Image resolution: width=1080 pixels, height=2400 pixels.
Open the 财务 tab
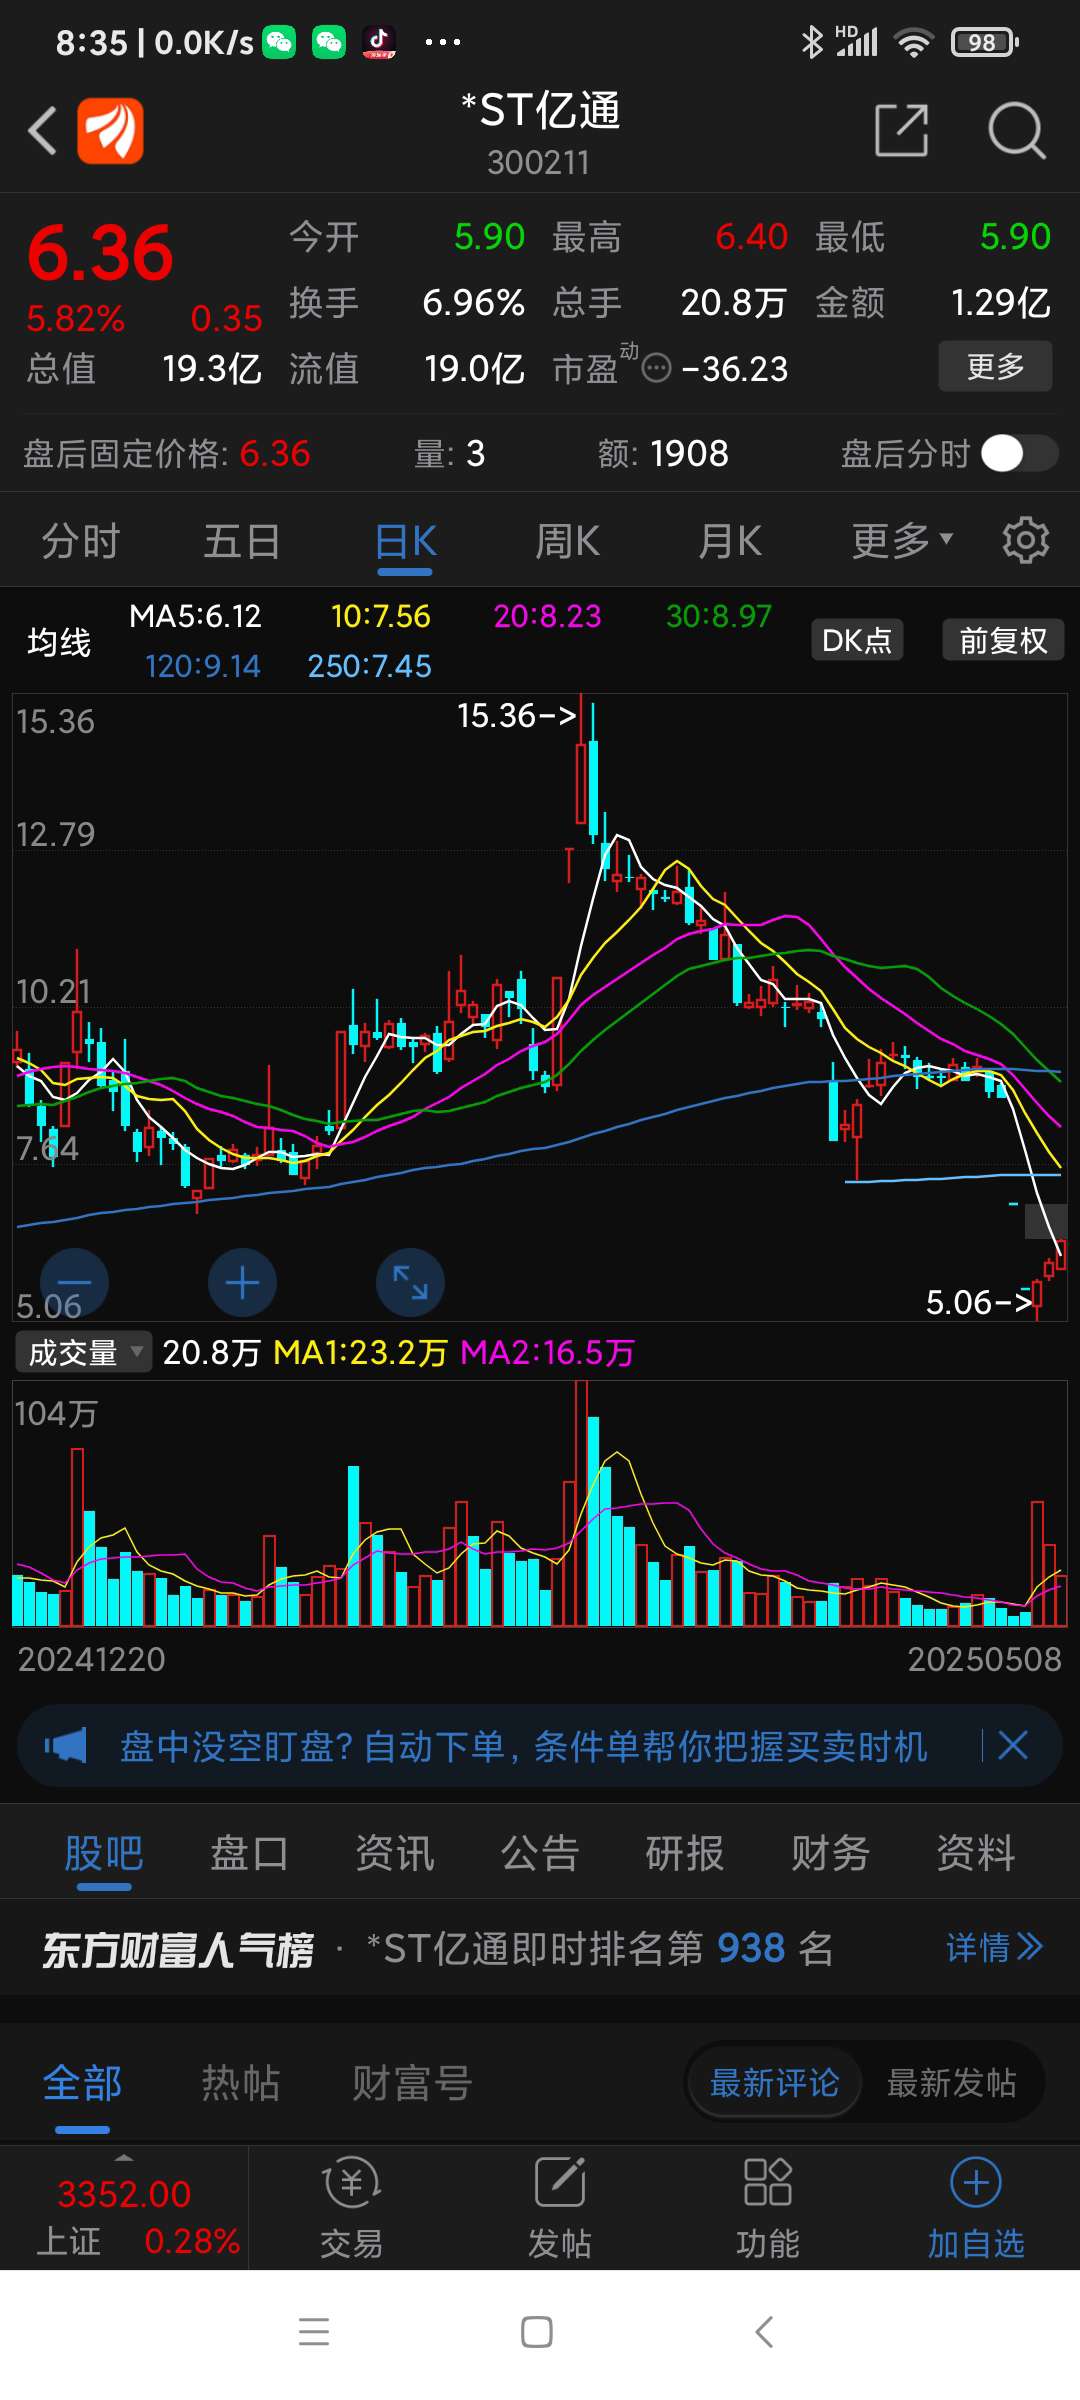(830, 1853)
